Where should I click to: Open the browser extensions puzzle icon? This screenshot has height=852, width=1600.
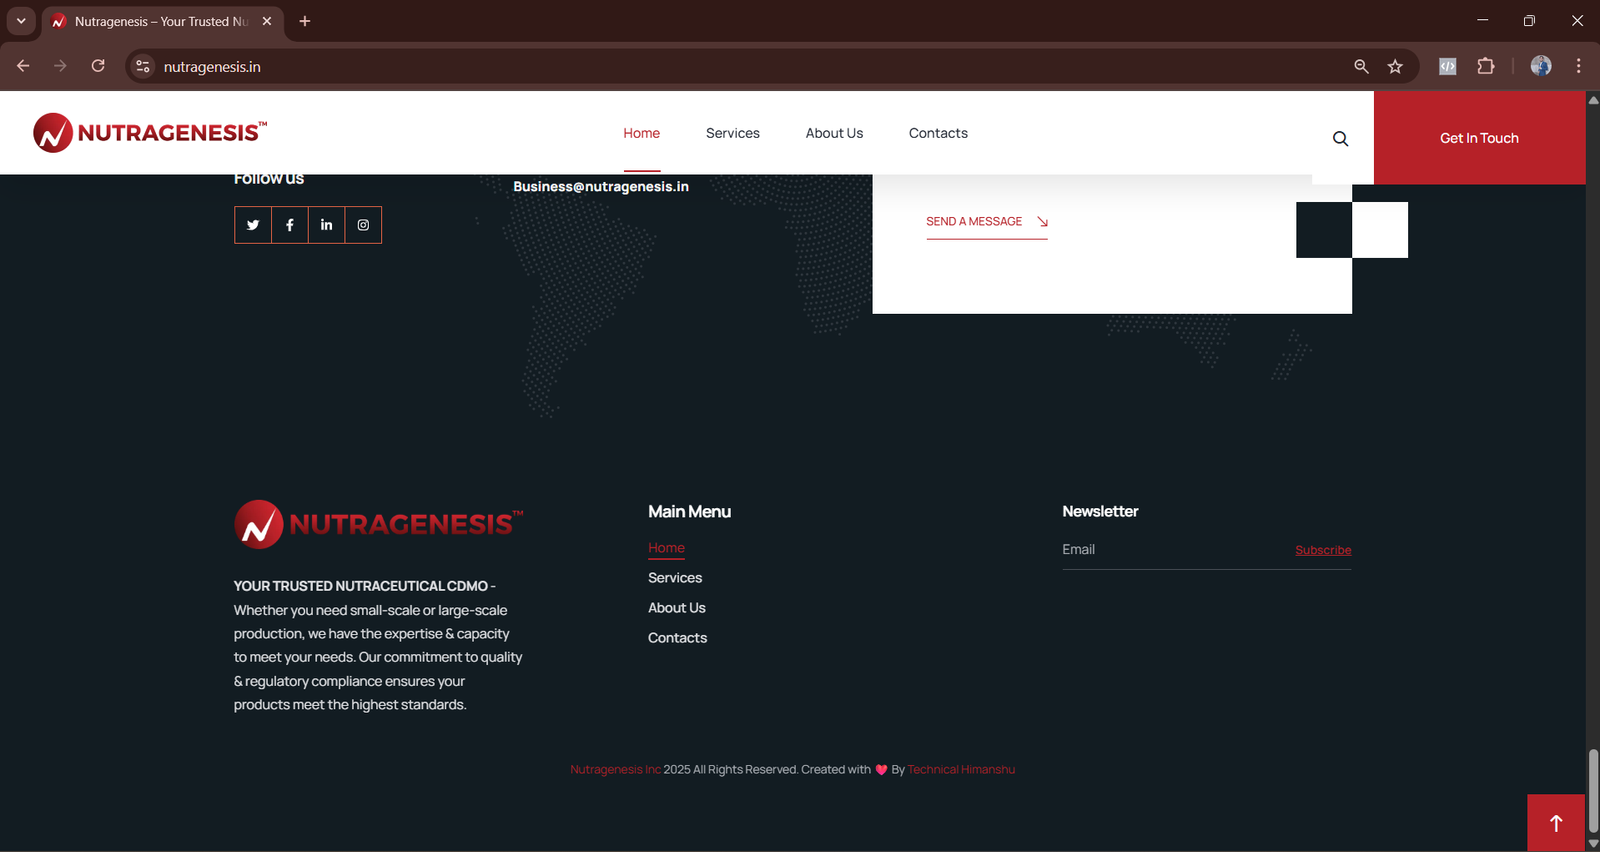[x=1486, y=66]
